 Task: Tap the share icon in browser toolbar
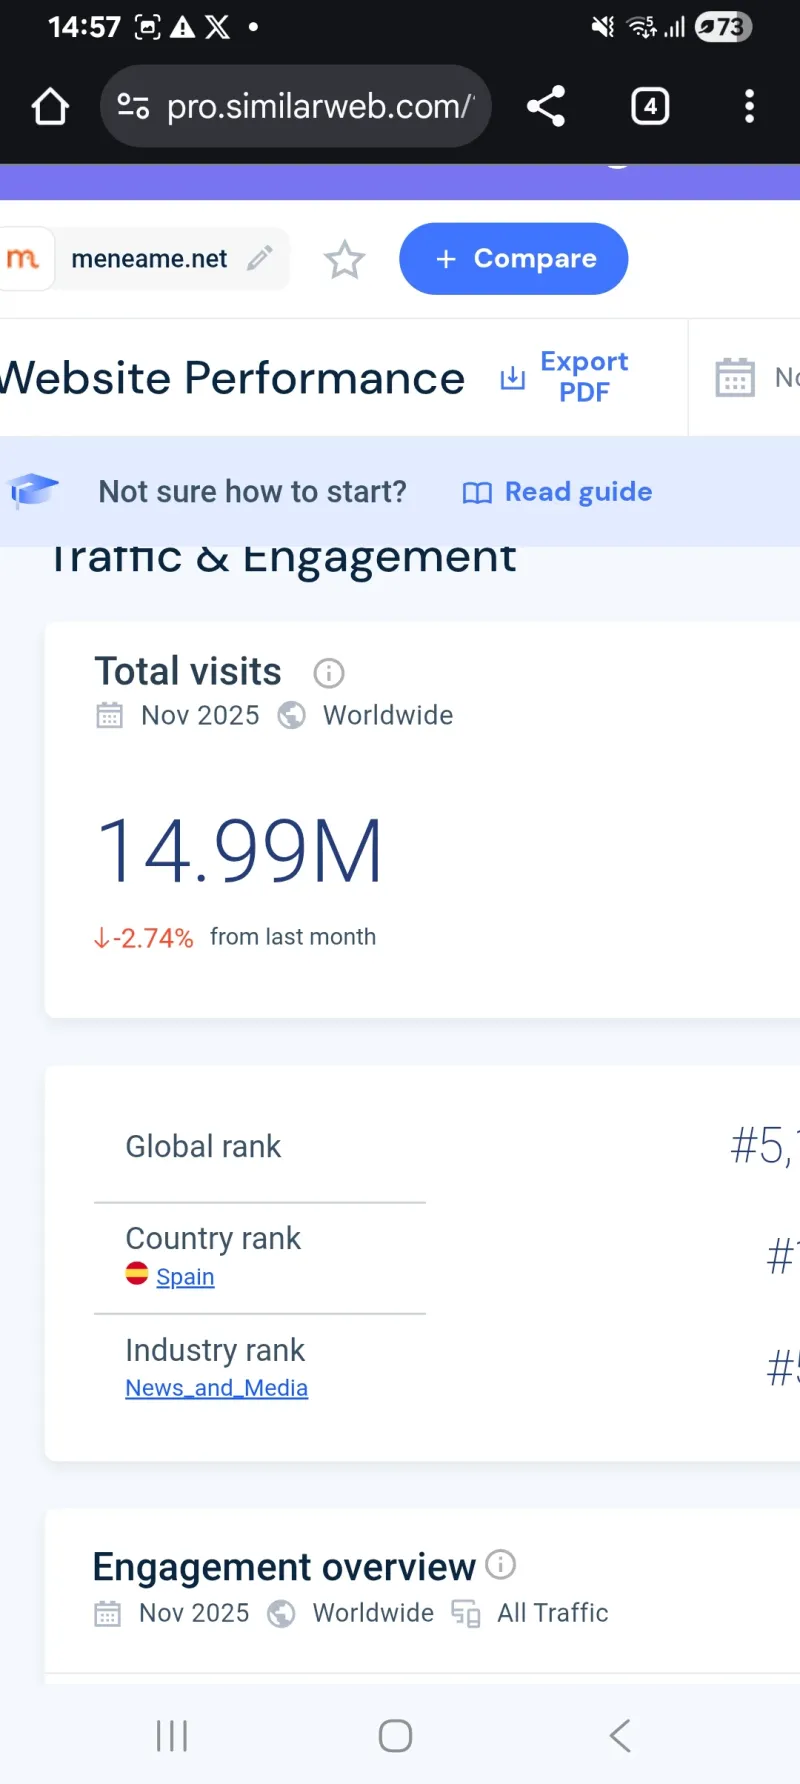pos(546,106)
